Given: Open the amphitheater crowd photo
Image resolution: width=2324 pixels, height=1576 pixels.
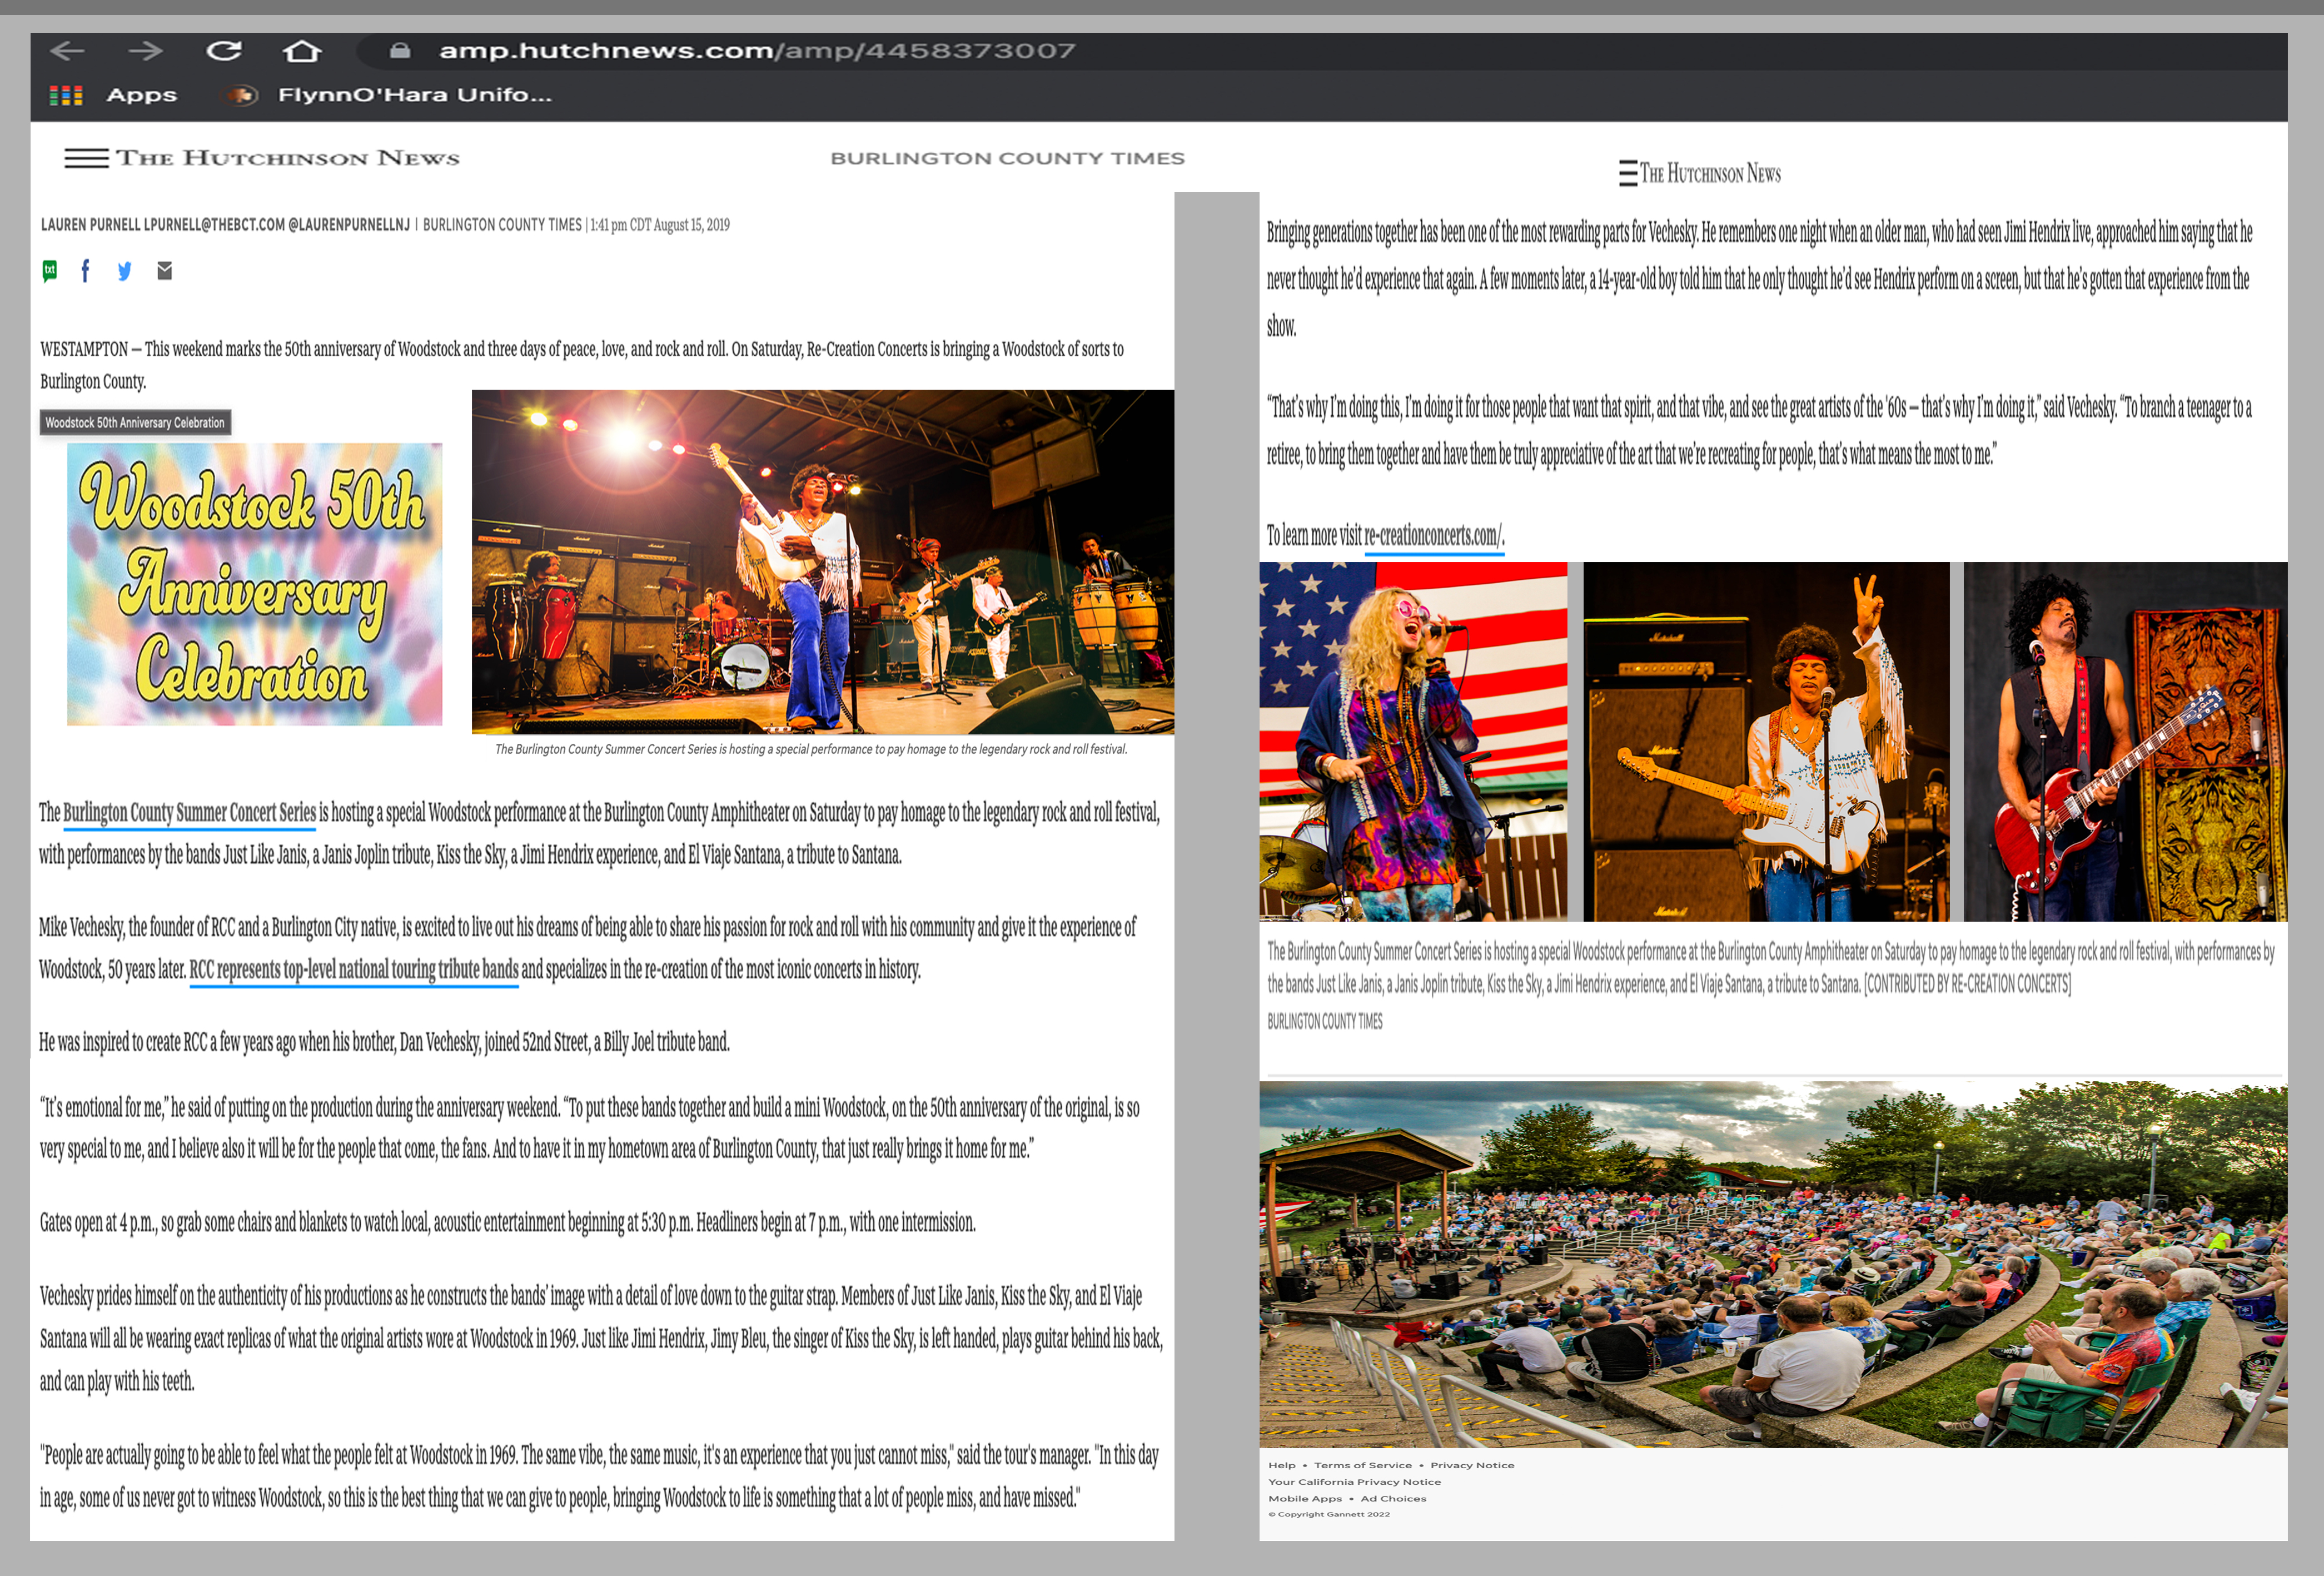Looking at the screenshot, I should point(1773,1264).
